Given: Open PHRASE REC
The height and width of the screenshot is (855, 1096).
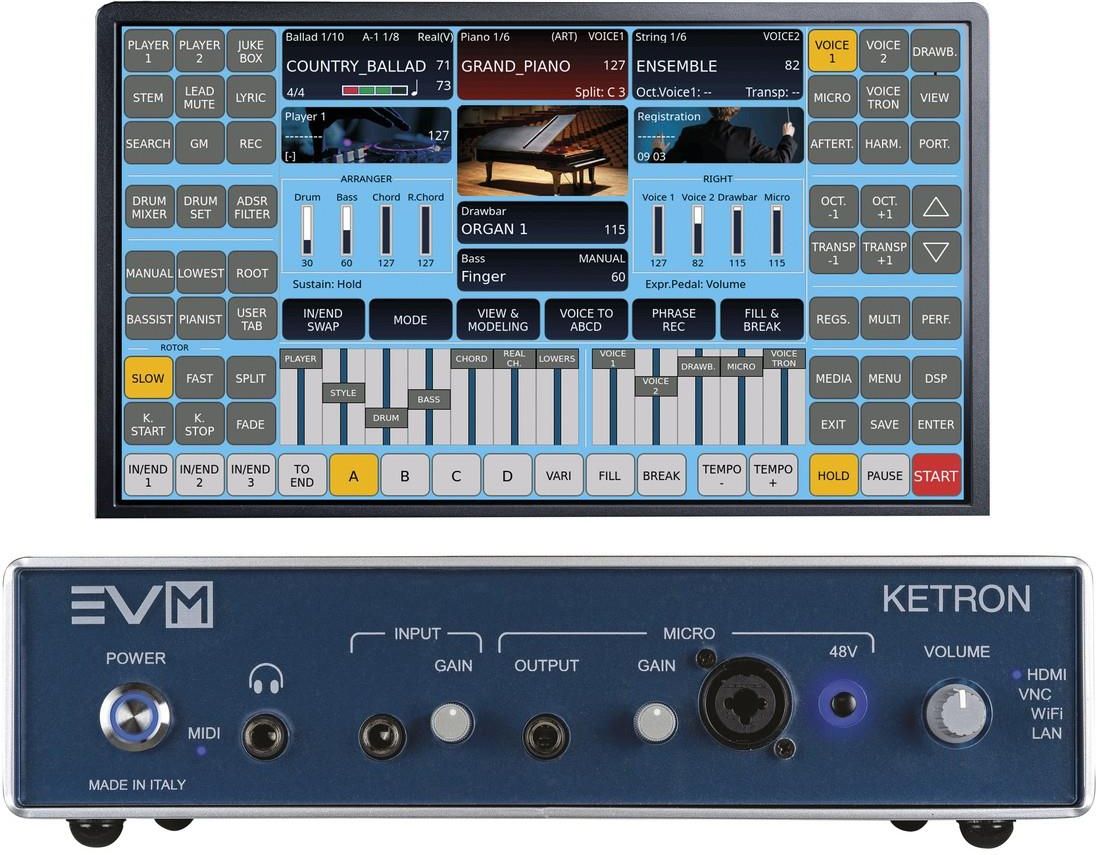Looking at the screenshot, I should coord(674,319).
